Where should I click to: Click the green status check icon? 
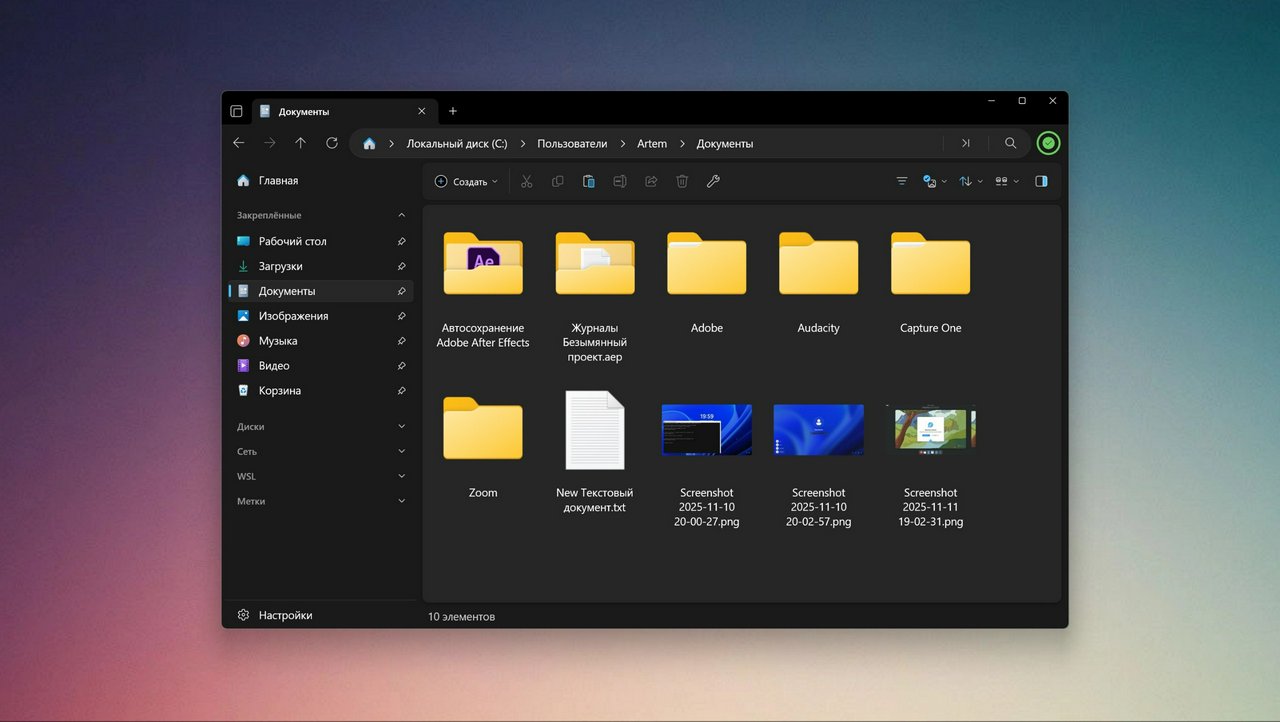[x=1048, y=143]
